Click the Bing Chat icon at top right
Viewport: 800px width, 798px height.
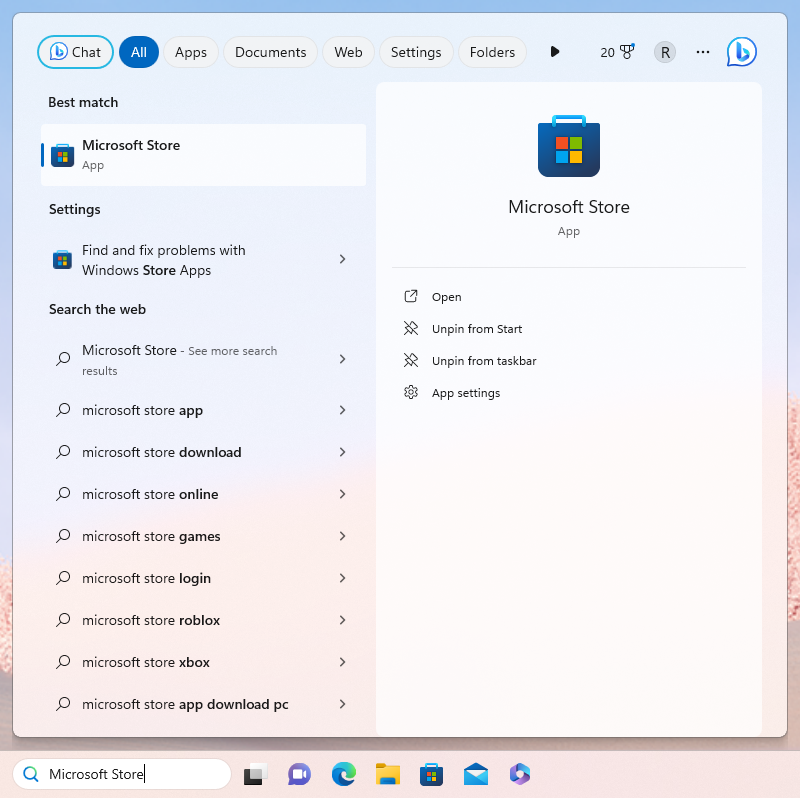(x=741, y=52)
